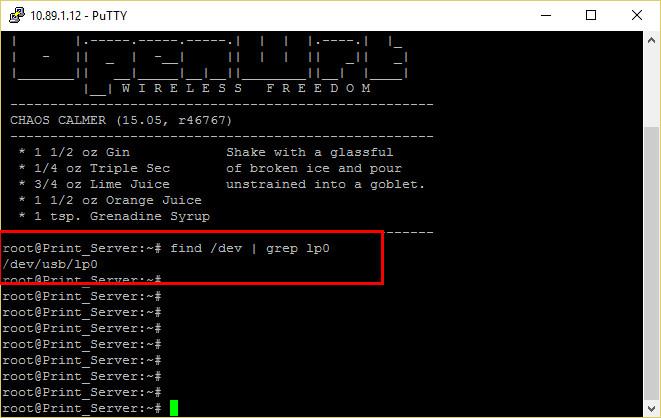Maximize the PuTTY window
This screenshot has width=661, height=418.
point(591,16)
